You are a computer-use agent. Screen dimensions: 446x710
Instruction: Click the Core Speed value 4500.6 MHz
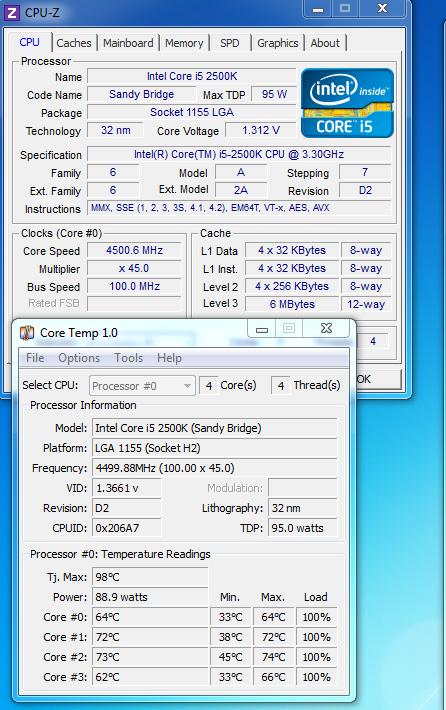tap(134, 251)
